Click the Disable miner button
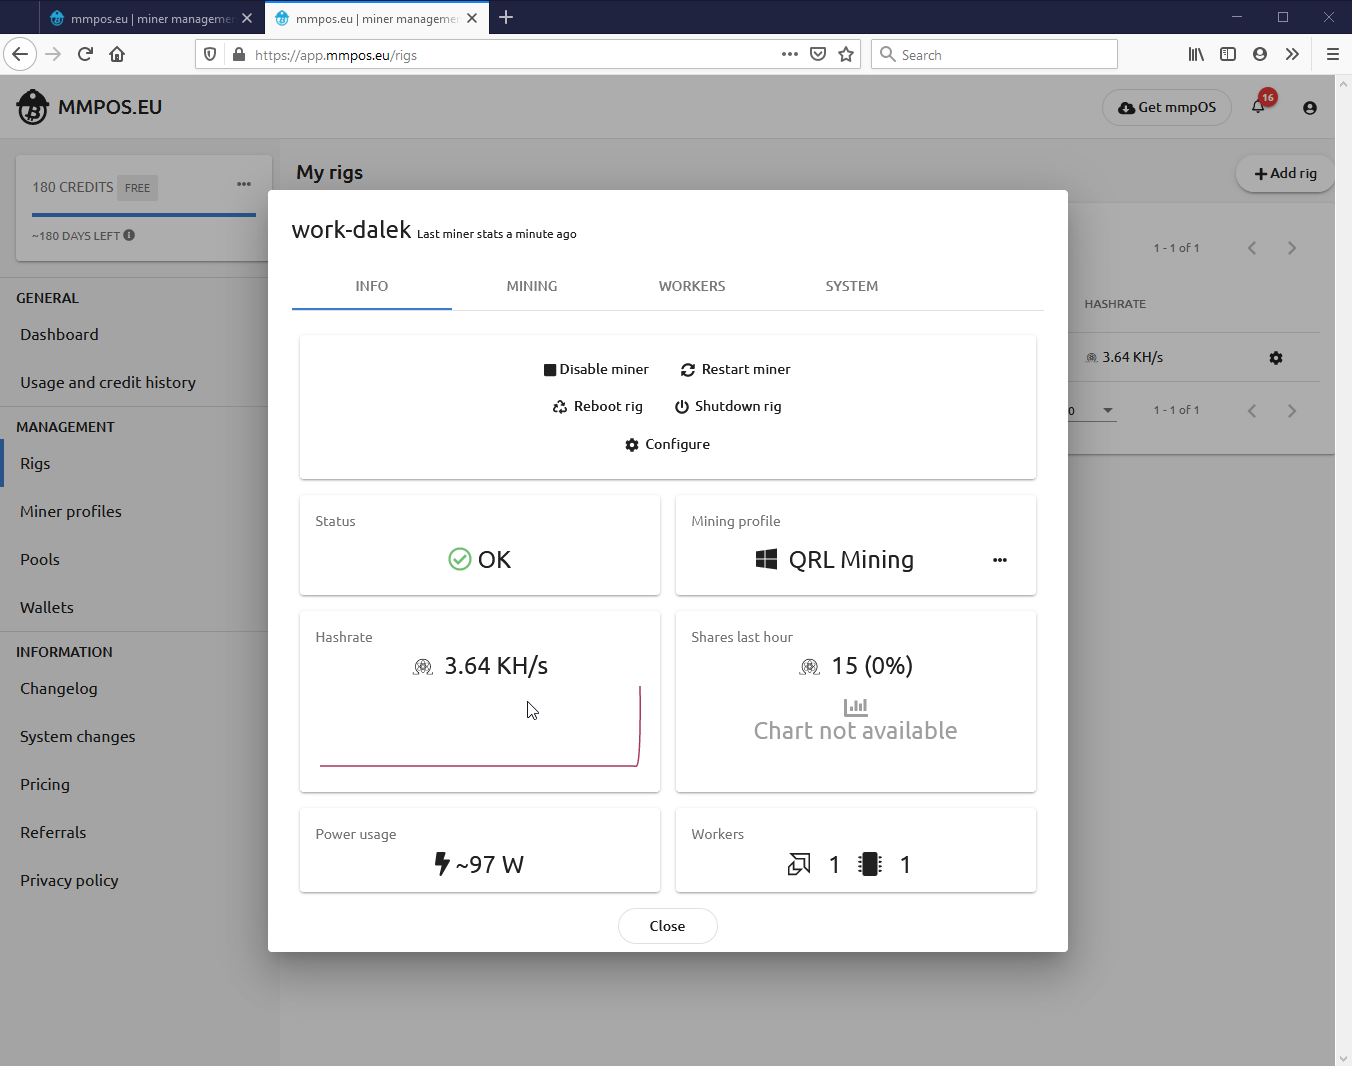 [x=596, y=369]
